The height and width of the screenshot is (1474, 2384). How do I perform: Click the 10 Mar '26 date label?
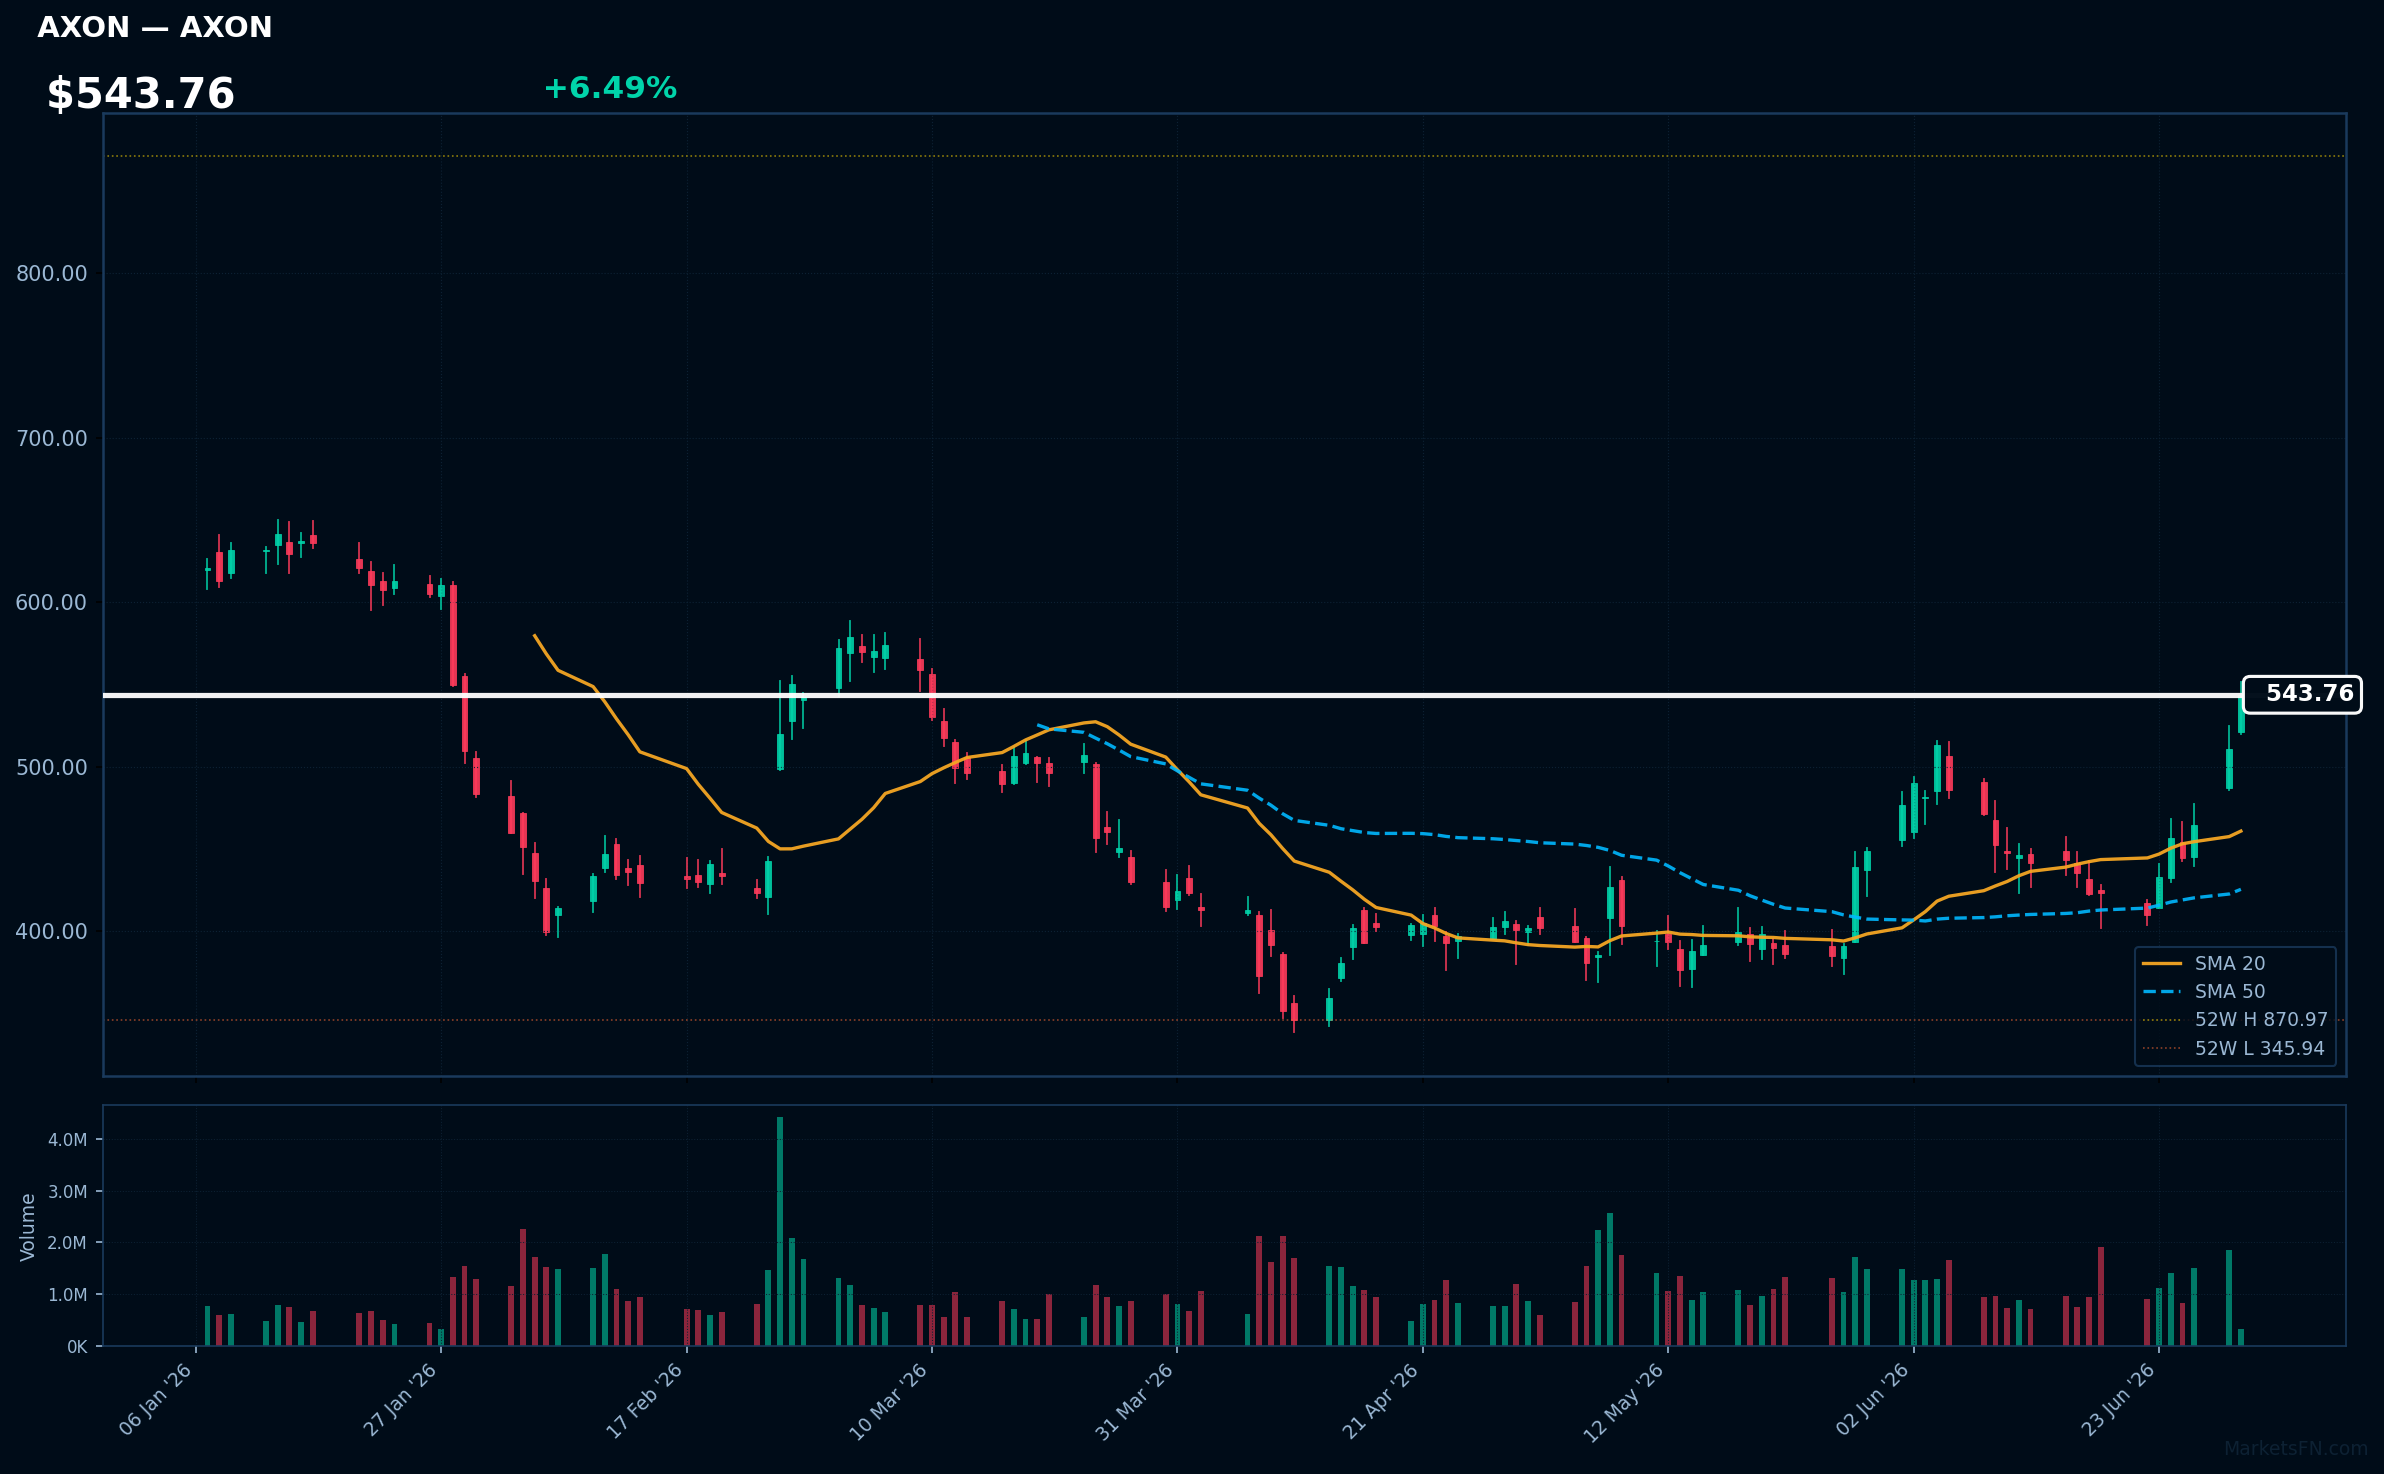[x=890, y=1400]
